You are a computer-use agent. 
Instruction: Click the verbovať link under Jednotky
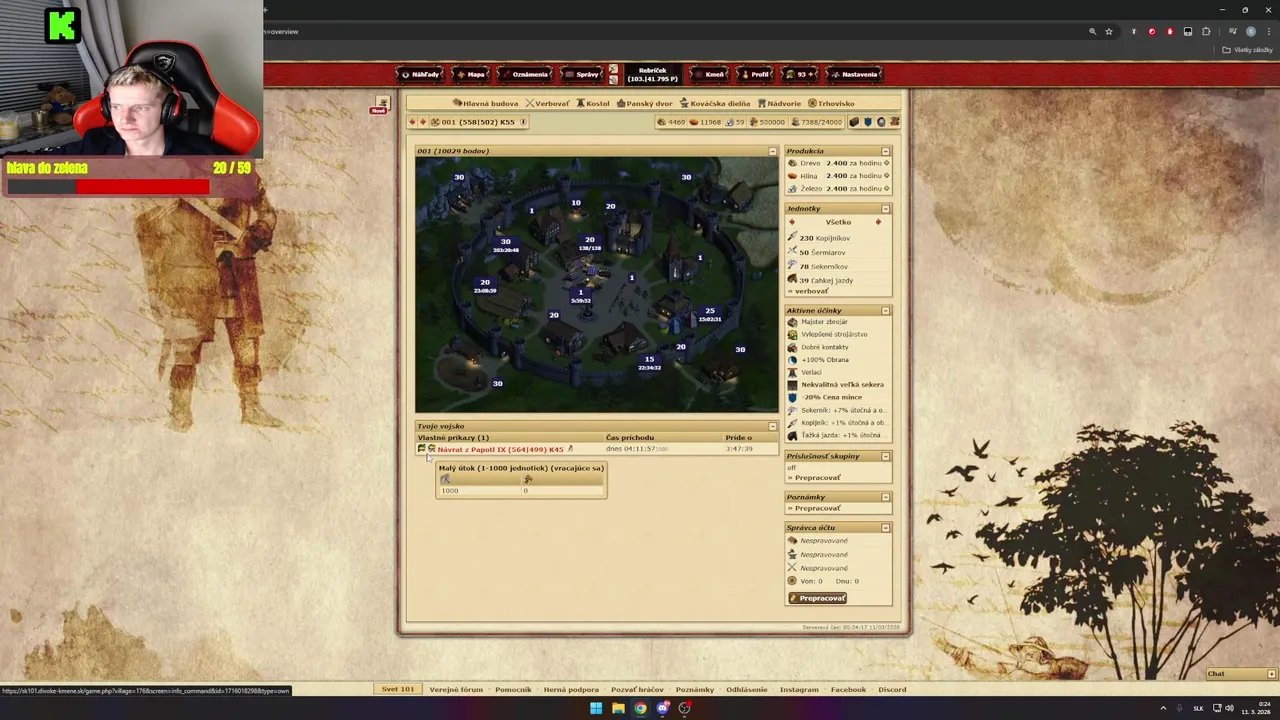pos(811,291)
